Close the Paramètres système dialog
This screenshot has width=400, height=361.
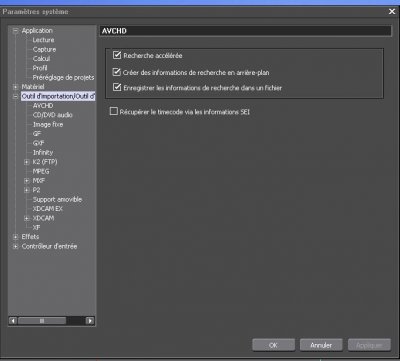click(392, 12)
